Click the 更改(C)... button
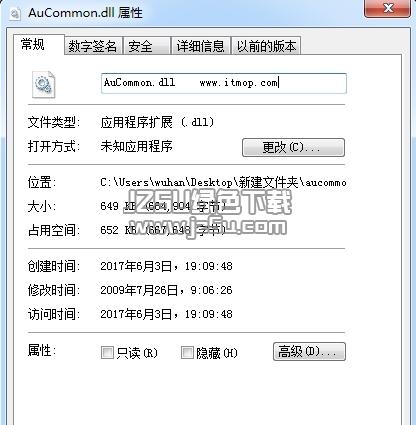Screen dimensions: 416x425 click(x=293, y=147)
